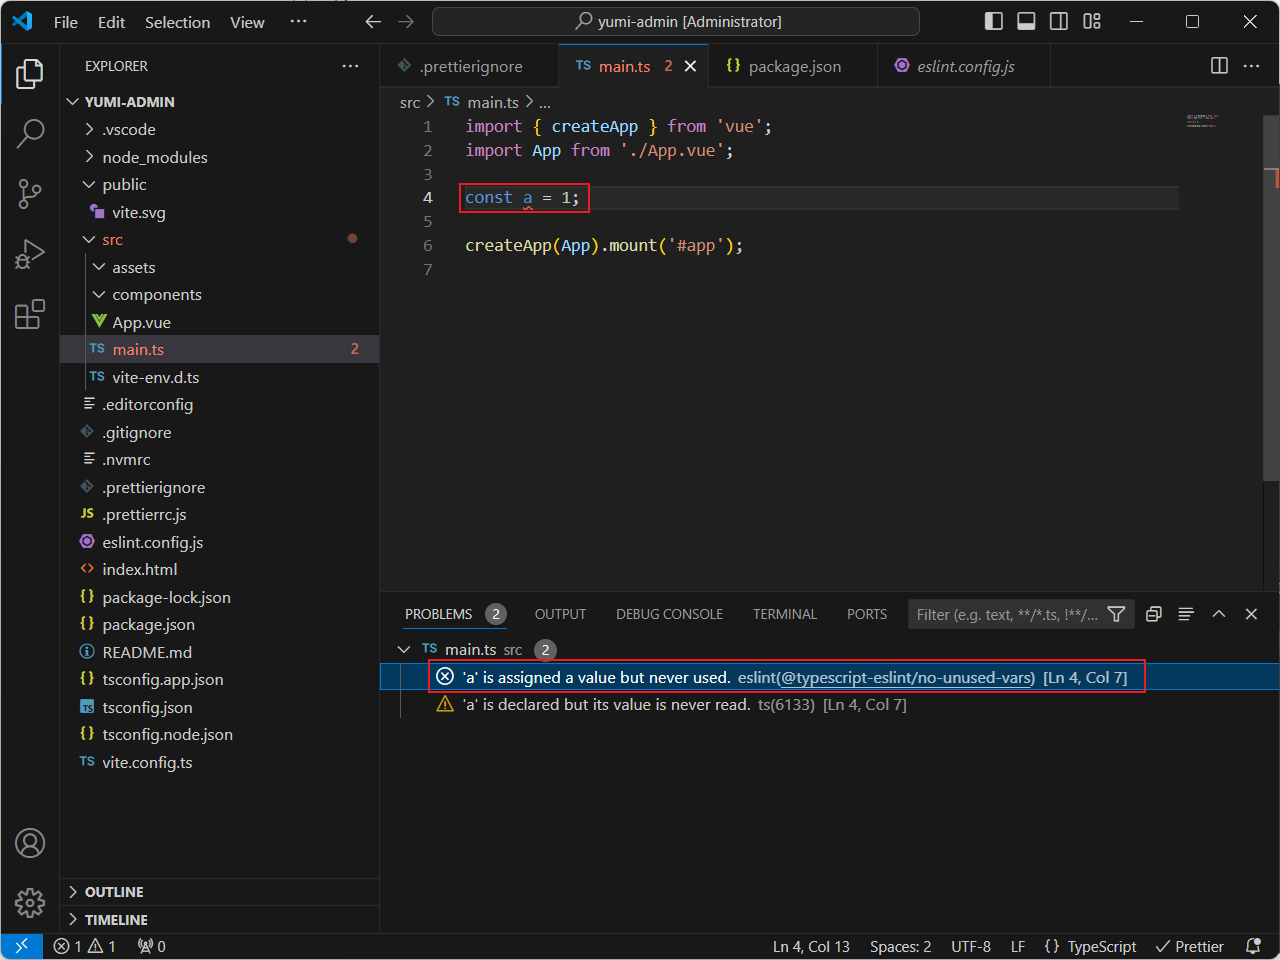Switch to the DEBUG CONSOLE tab
The height and width of the screenshot is (960, 1280).
point(669,614)
